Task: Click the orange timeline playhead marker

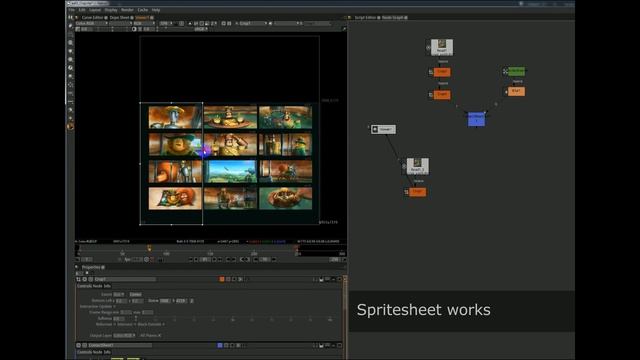Action: coord(149,248)
